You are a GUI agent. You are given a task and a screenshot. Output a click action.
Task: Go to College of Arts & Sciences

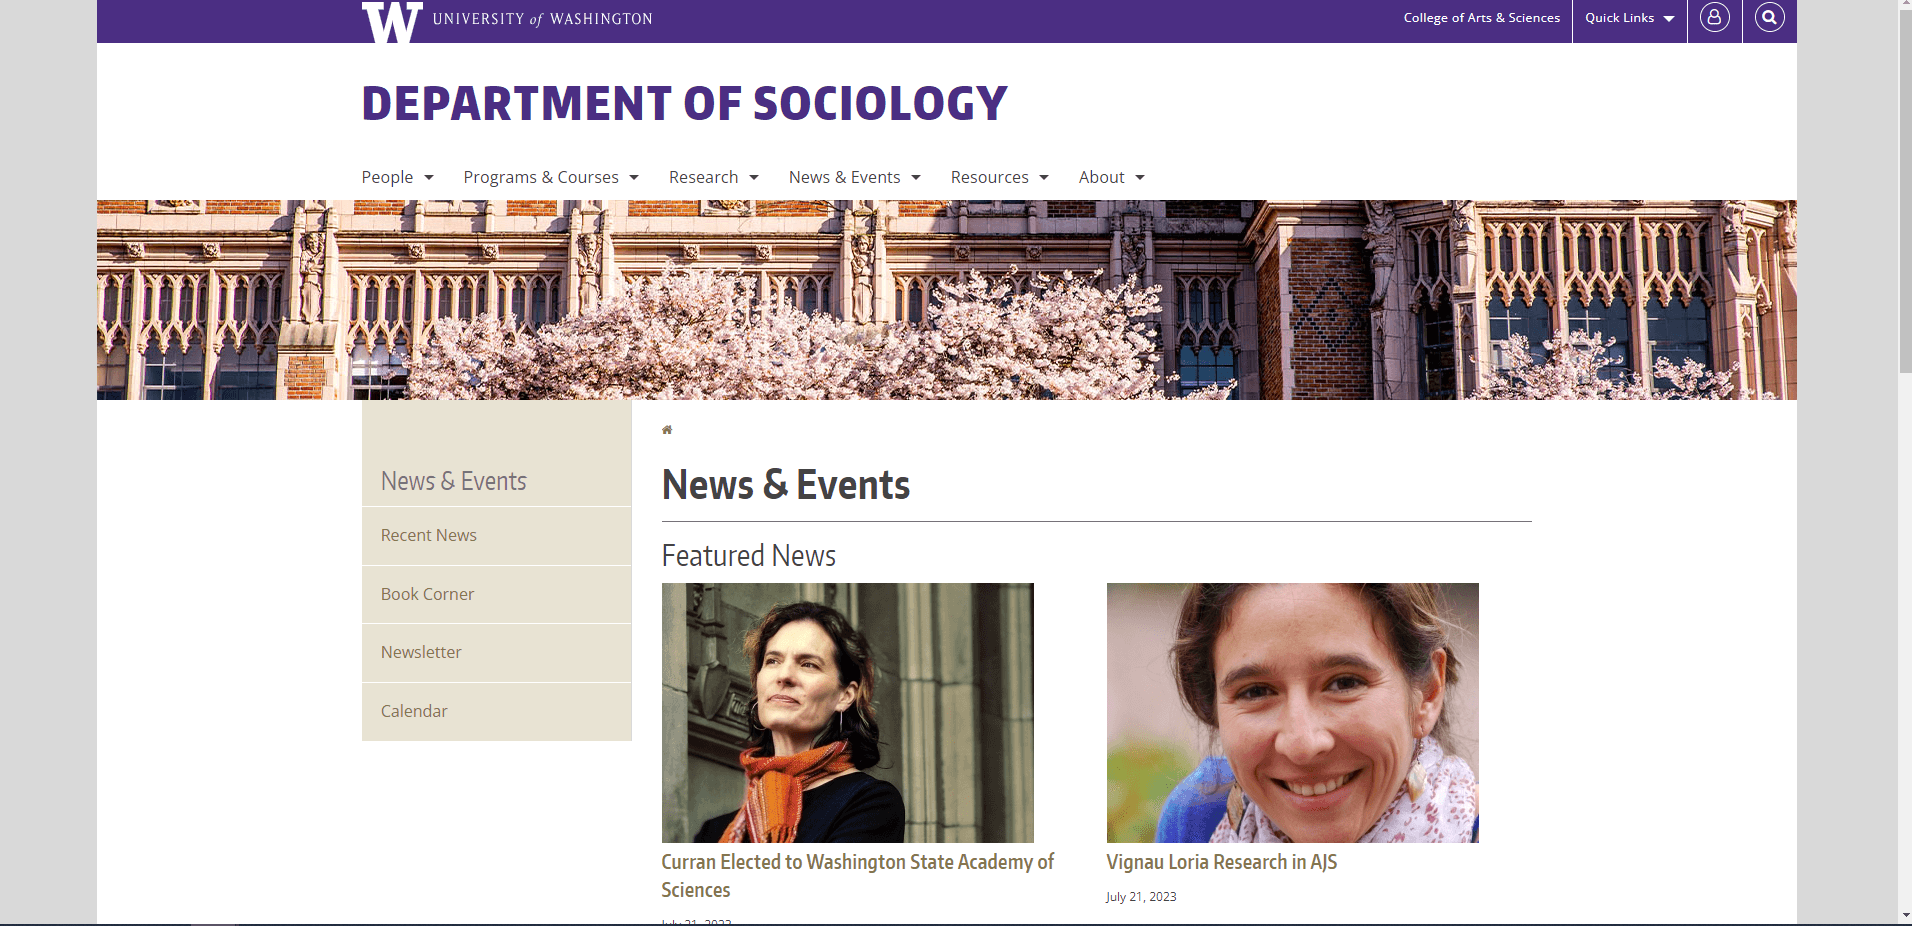(x=1481, y=18)
